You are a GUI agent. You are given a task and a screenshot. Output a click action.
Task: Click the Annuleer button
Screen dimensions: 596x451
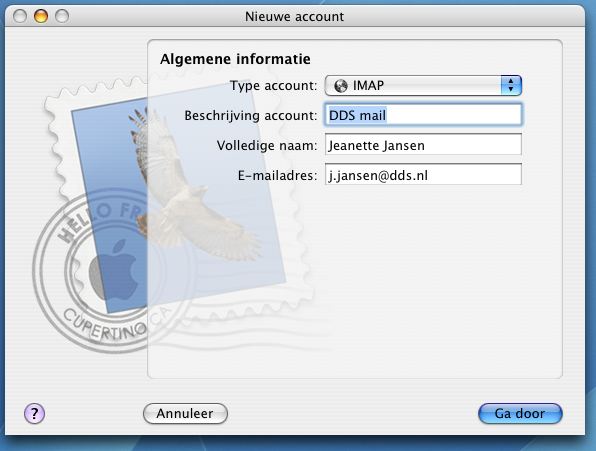coord(185,413)
